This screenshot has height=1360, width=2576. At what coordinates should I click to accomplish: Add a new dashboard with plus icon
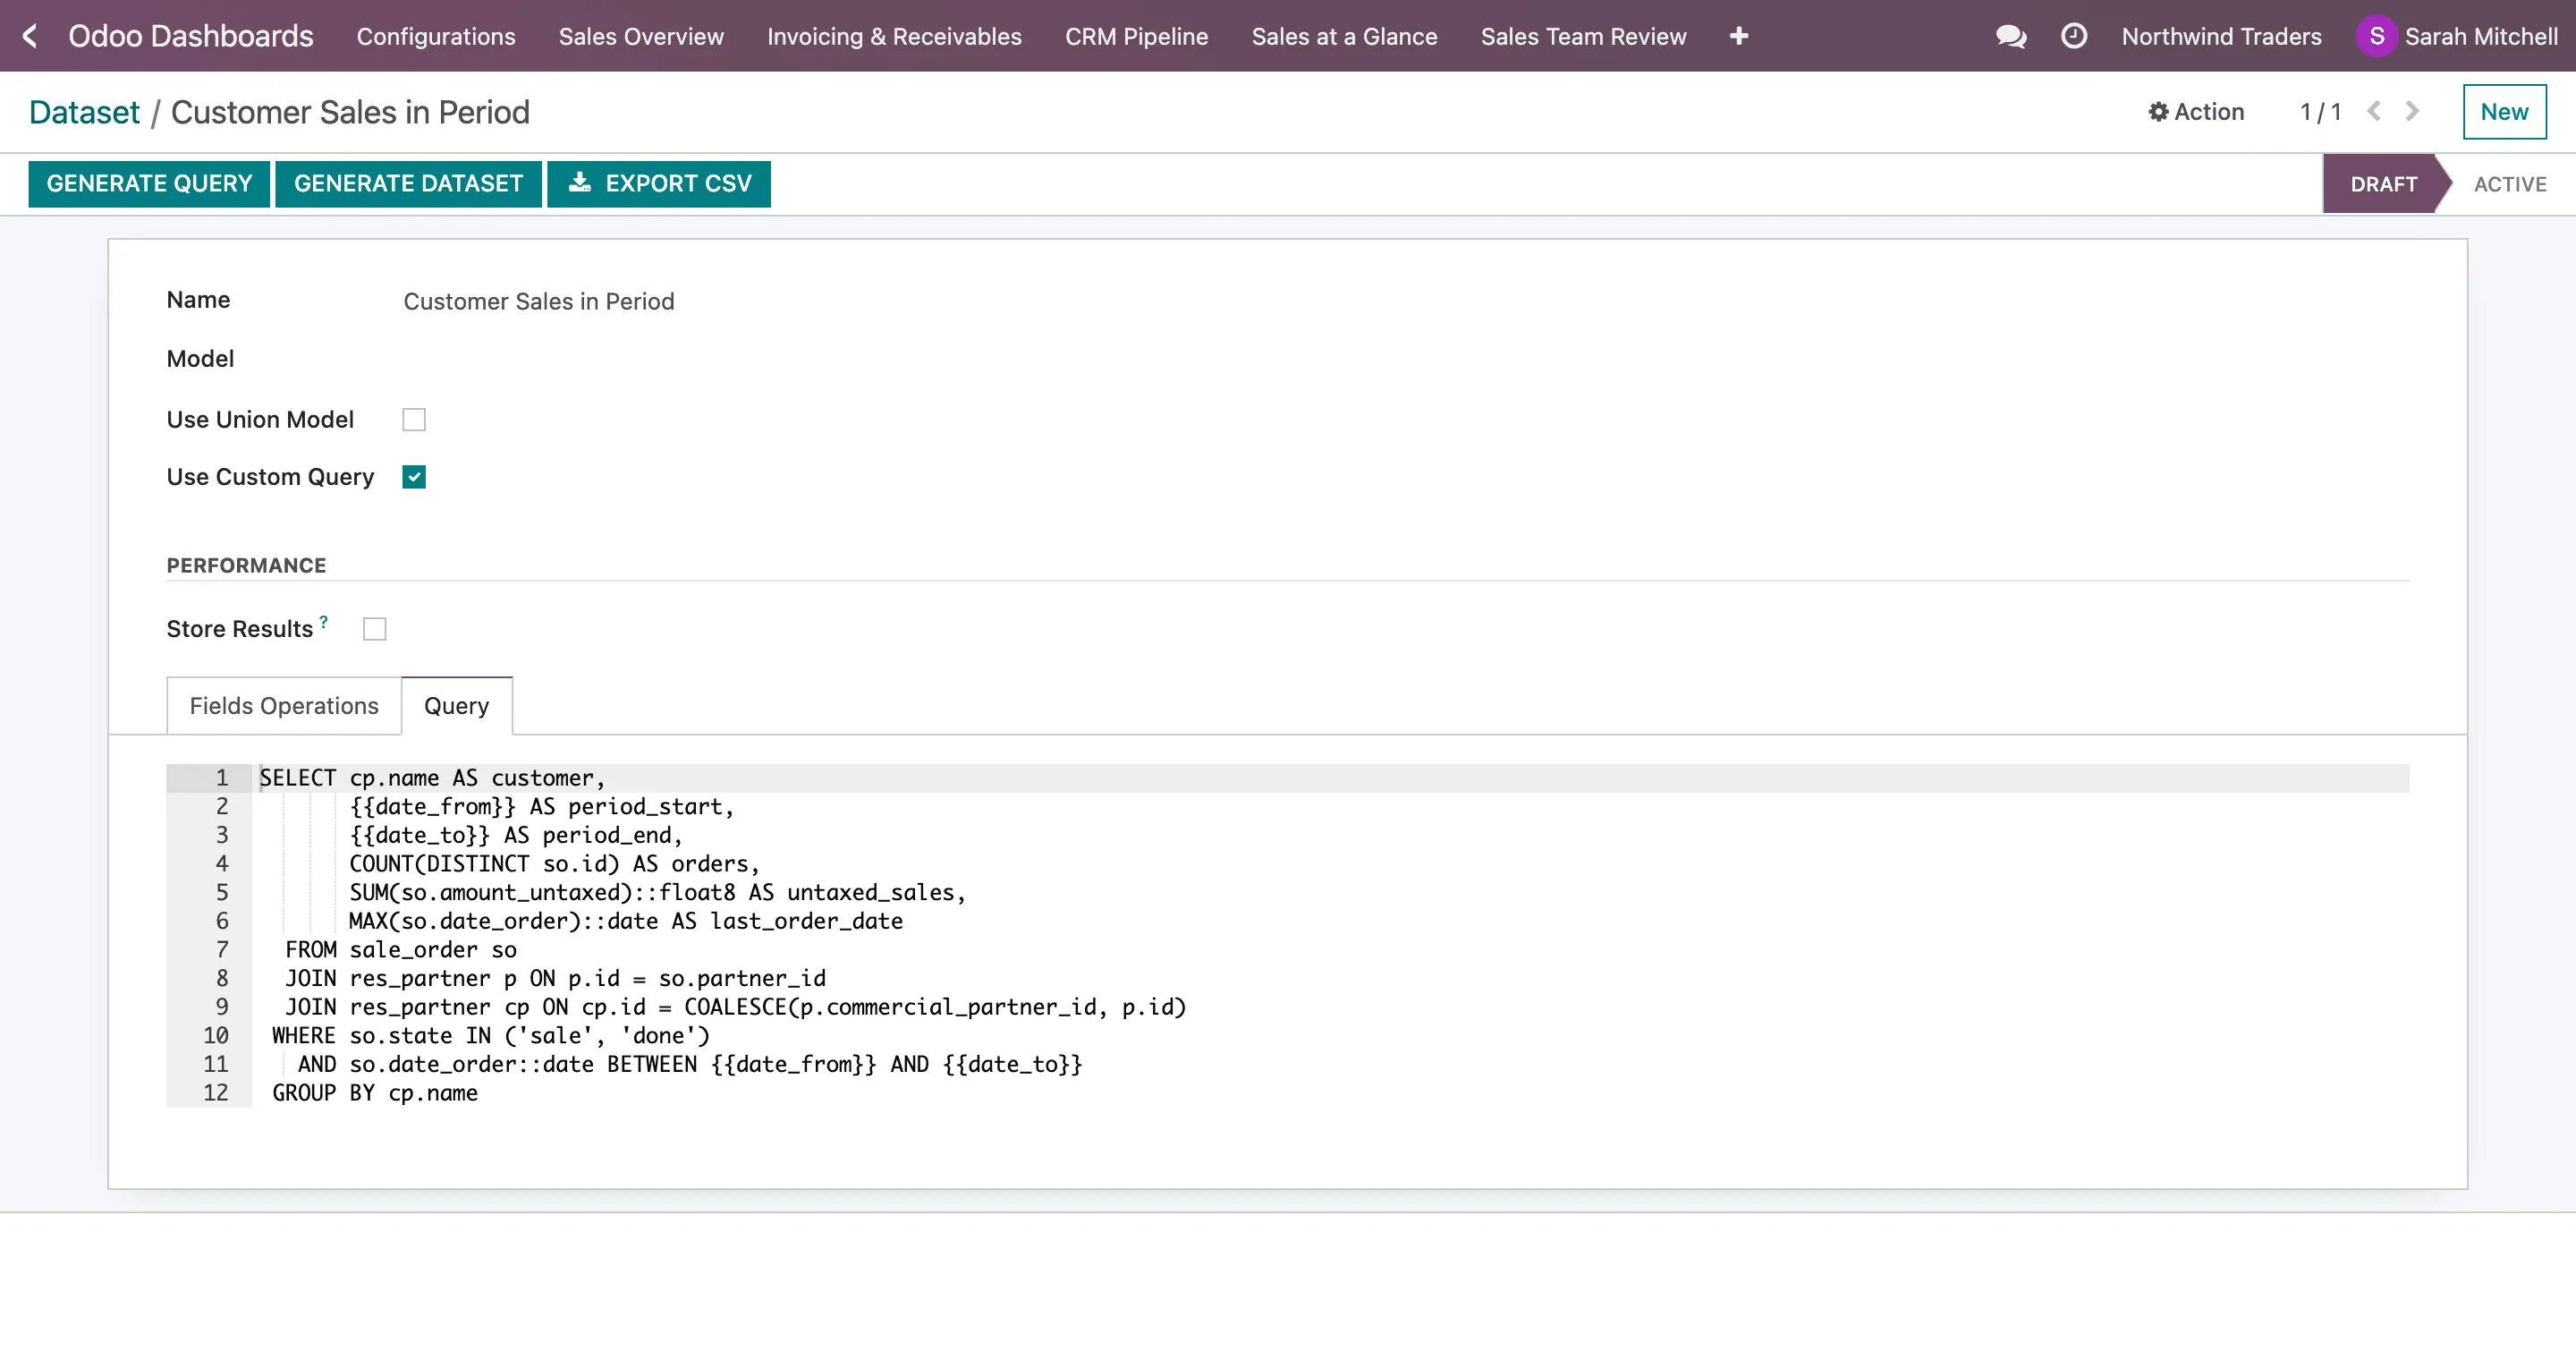pyautogui.click(x=1739, y=36)
